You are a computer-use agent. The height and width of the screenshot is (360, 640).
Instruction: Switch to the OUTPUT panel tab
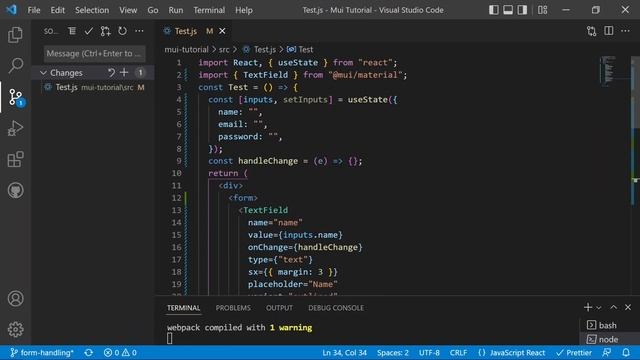279,308
